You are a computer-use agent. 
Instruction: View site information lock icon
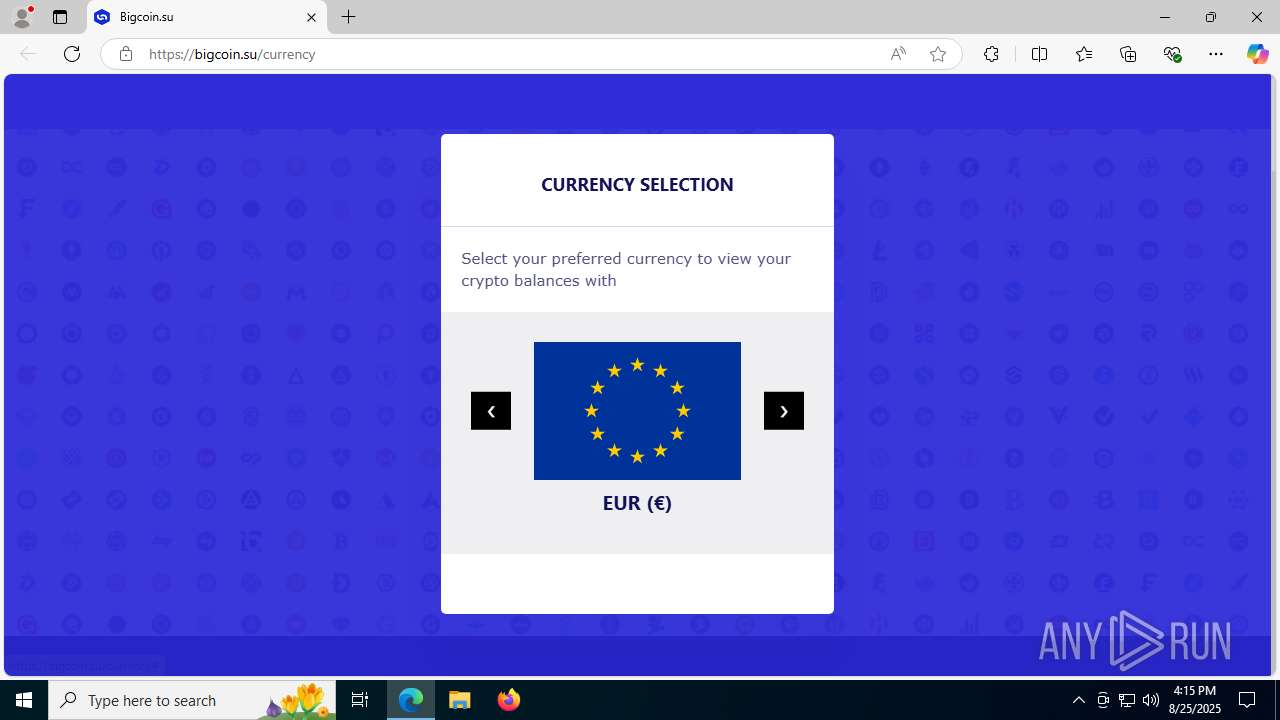click(125, 54)
